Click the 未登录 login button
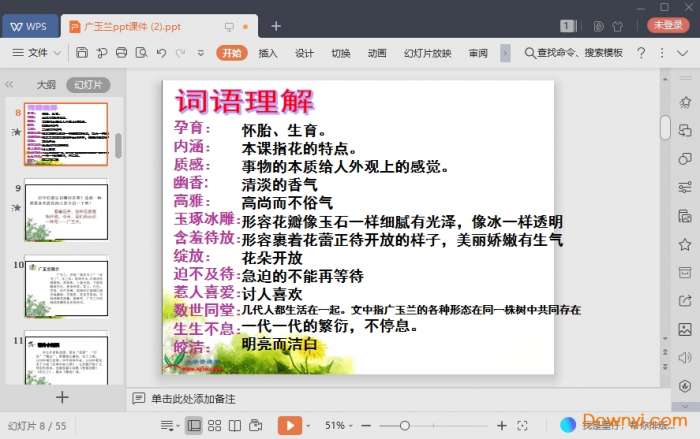 click(x=668, y=25)
